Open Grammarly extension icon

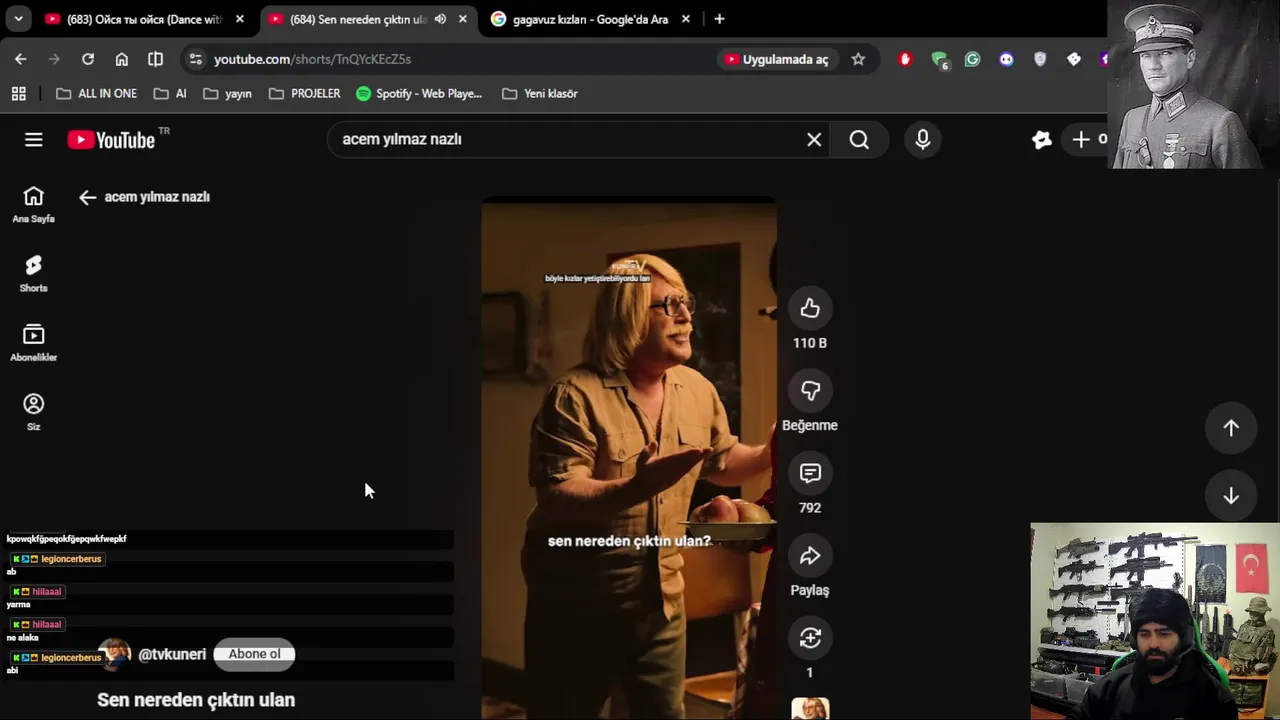[972, 59]
